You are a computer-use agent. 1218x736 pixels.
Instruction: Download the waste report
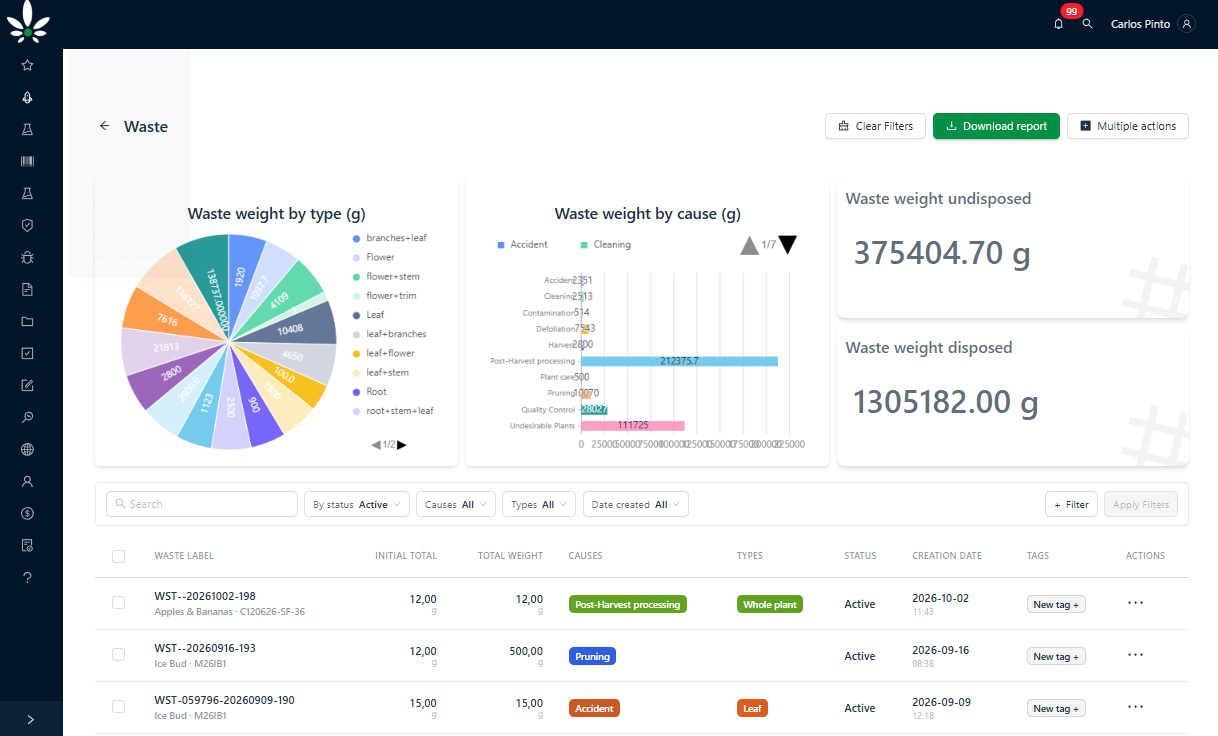coord(996,126)
